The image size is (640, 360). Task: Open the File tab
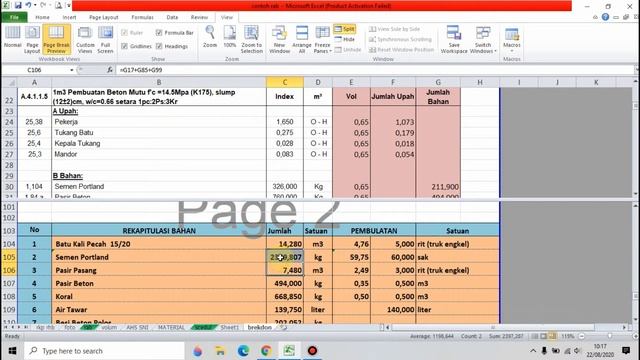(14, 17)
